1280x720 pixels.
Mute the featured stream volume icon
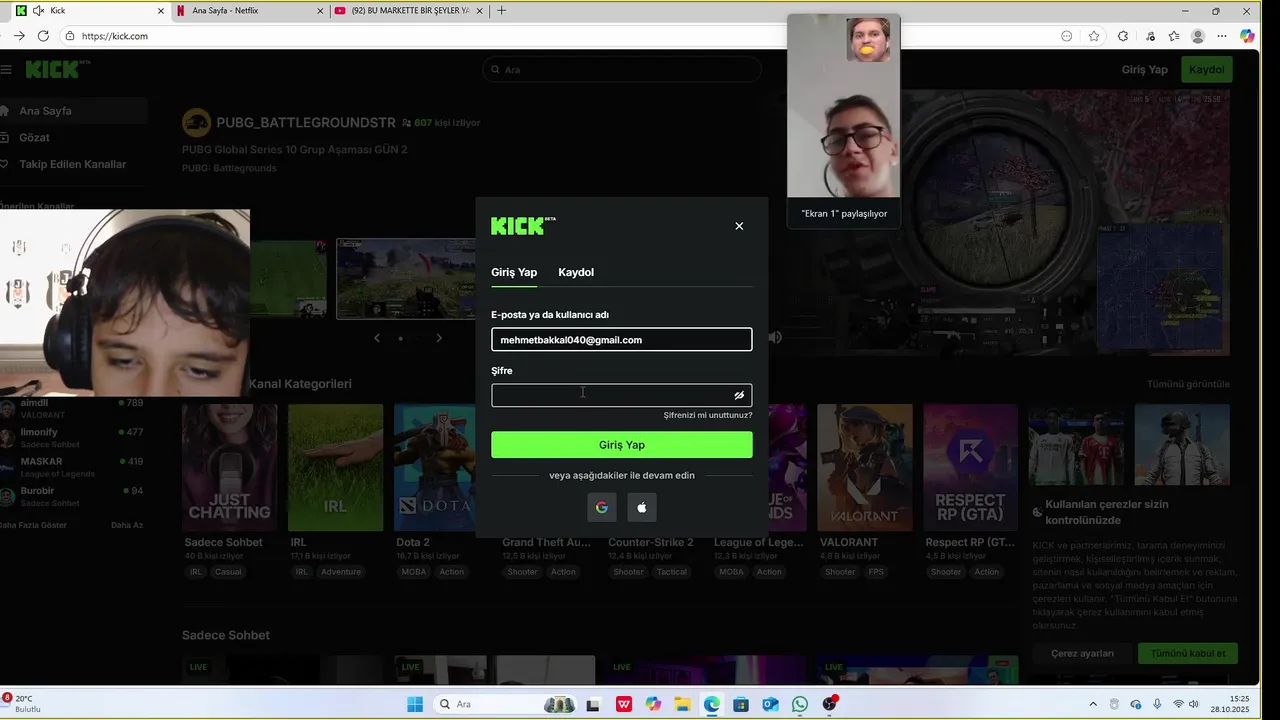(774, 338)
